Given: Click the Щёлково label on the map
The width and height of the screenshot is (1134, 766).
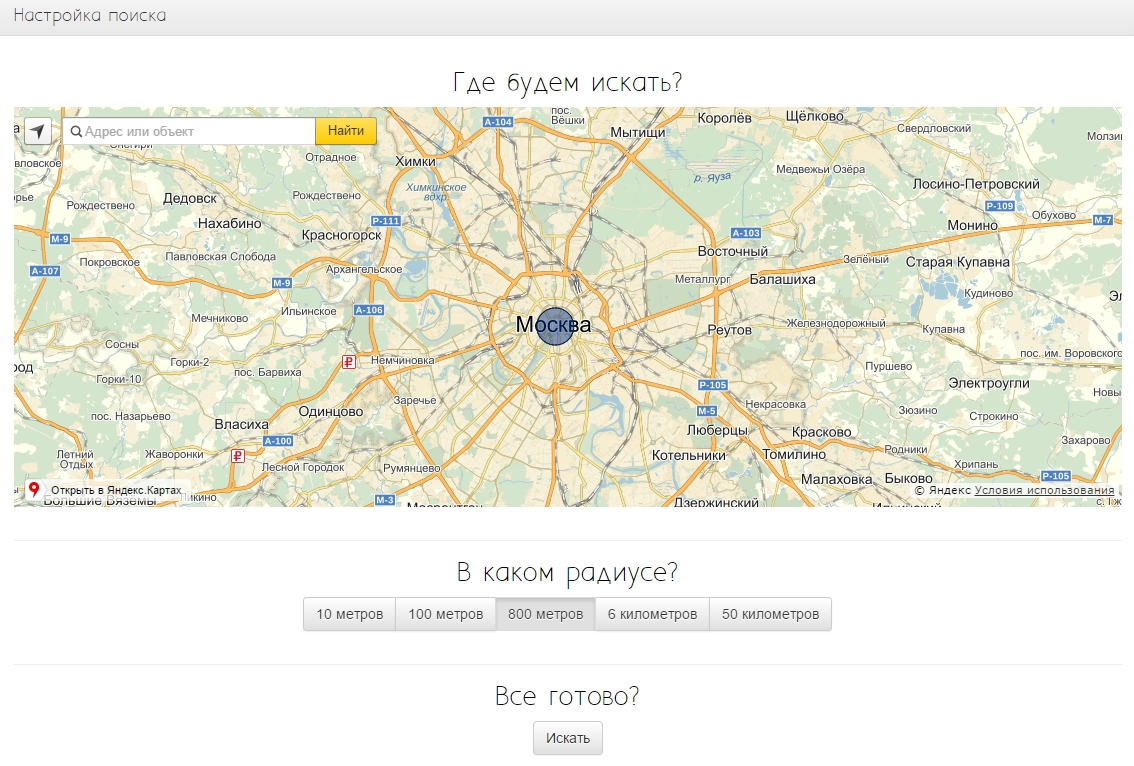Looking at the screenshot, I should (814, 116).
